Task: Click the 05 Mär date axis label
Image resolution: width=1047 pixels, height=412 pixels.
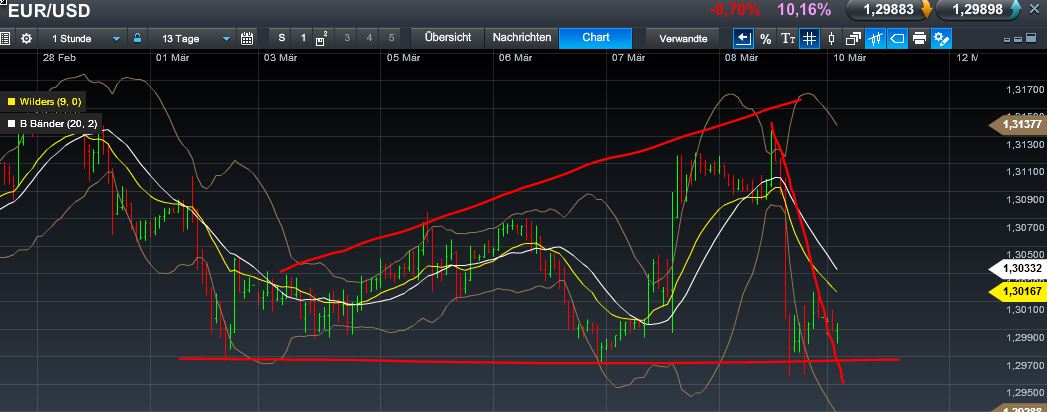Action: (403, 57)
